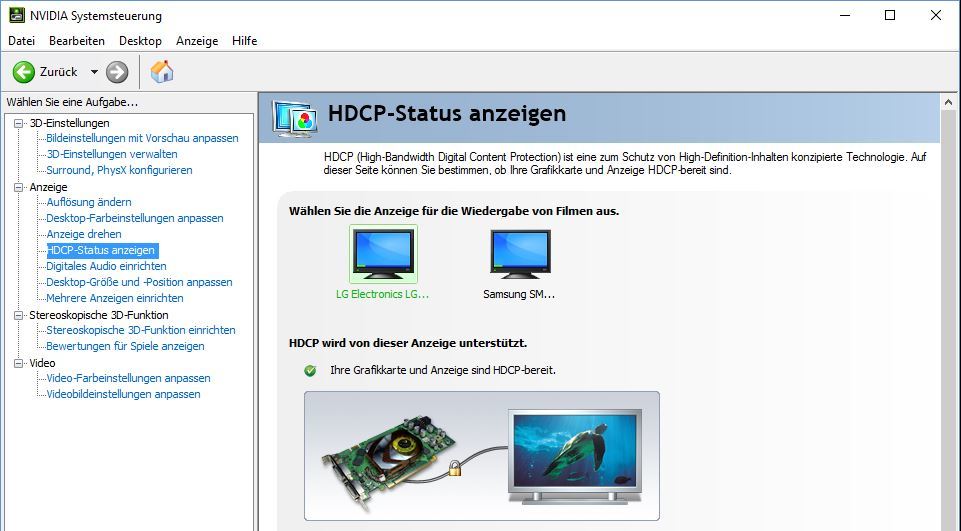Go to Auflösung ändern
The height and width of the screenshot is (531, 961).
(x=89, y=202)
